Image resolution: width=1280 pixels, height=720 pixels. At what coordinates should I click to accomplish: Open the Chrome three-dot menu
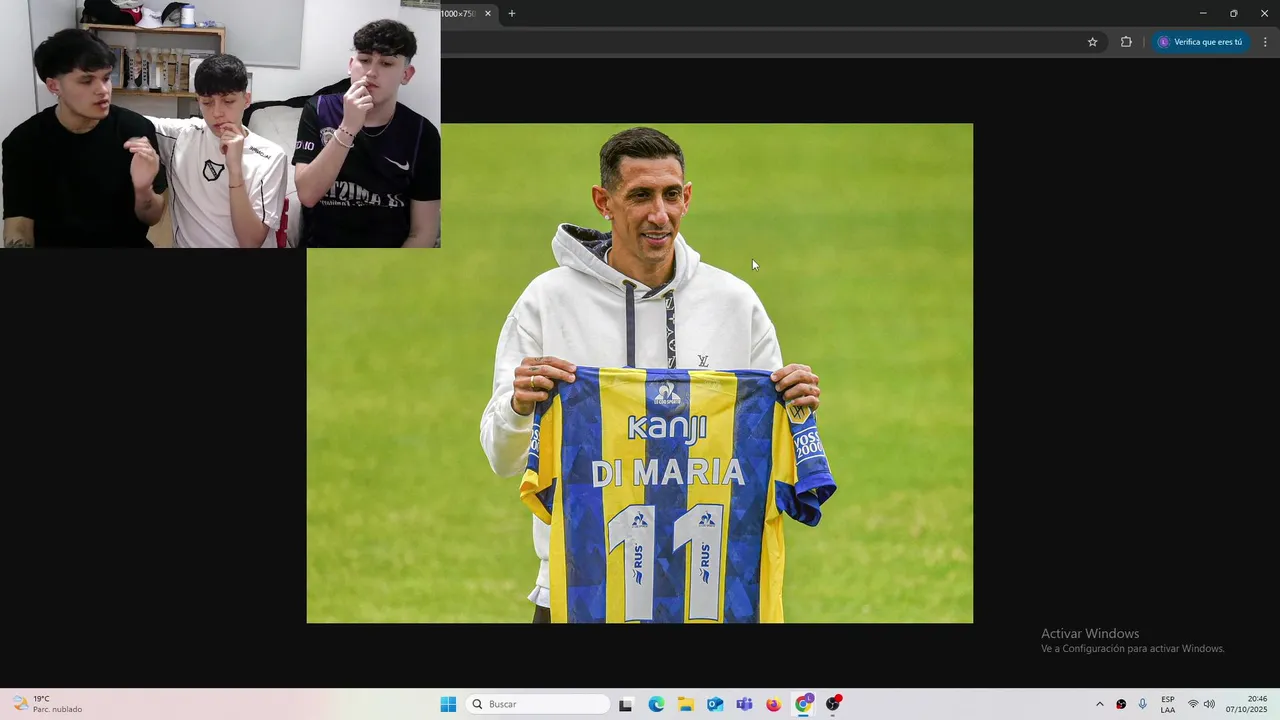(1265, 42)
